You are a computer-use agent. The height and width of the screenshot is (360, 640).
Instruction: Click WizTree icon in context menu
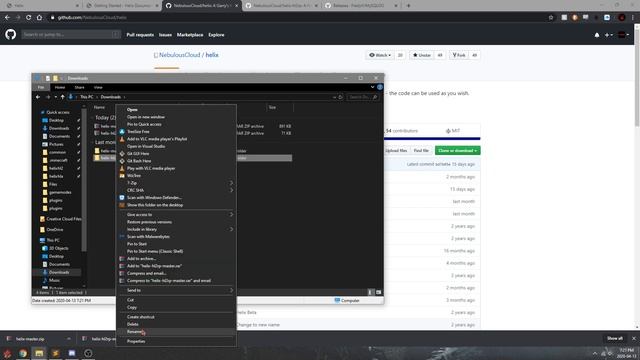tap(122, 176)
